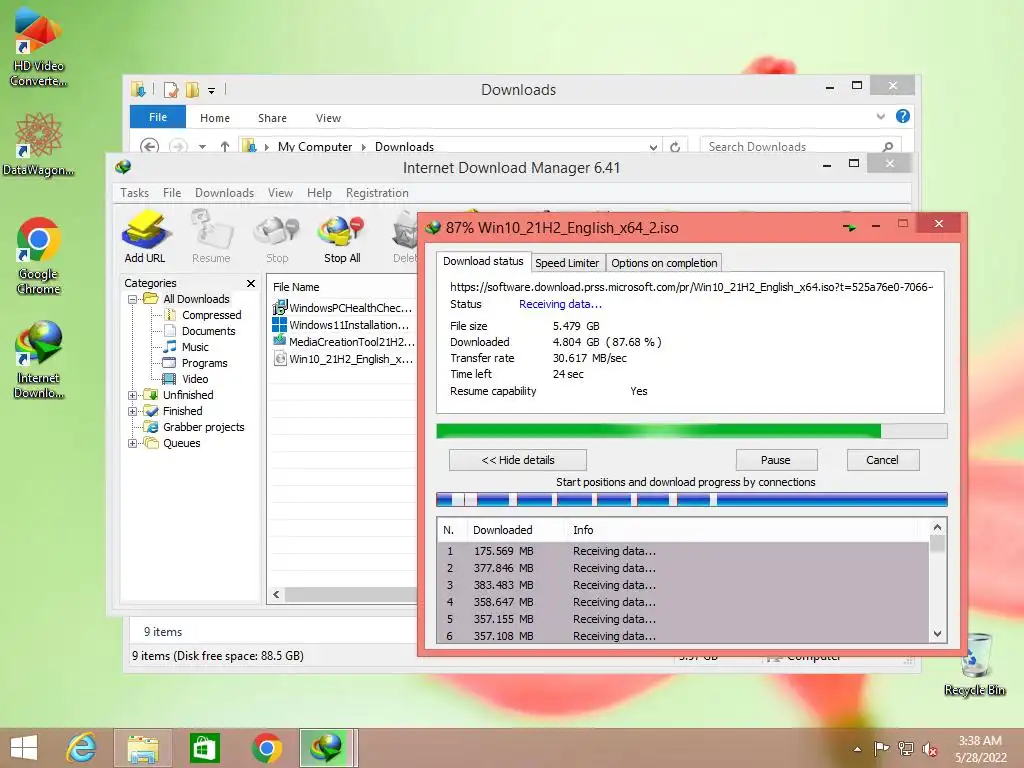Open Internet Download Manager desktop shortcut
The image size is (1024, 768).
(x=39, y=360)
